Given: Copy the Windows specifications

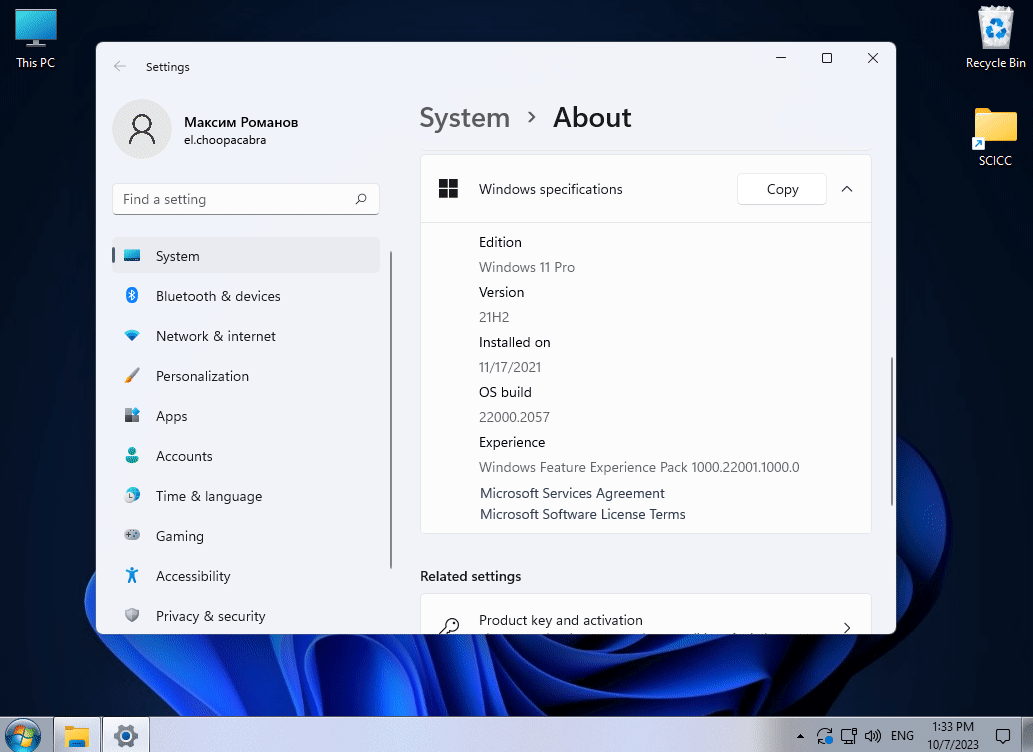Looking at the screenshot, I should [x=782, y=189].
